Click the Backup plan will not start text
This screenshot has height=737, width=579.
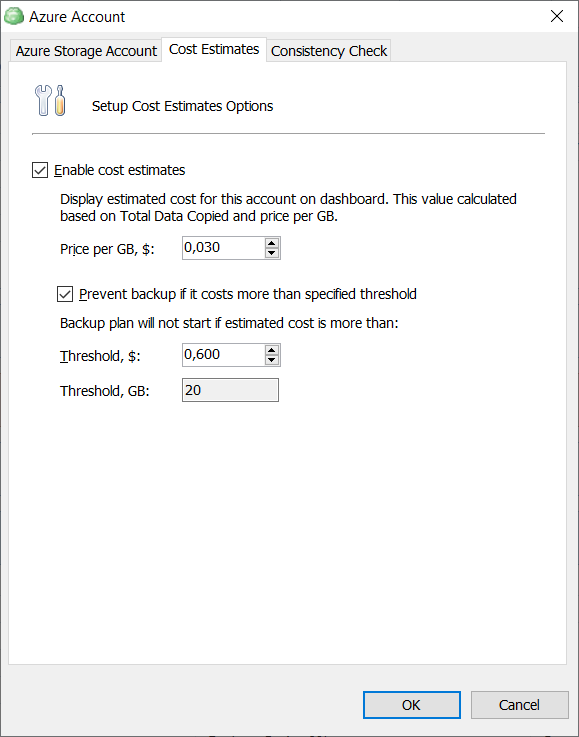click(x=229, y=323)
